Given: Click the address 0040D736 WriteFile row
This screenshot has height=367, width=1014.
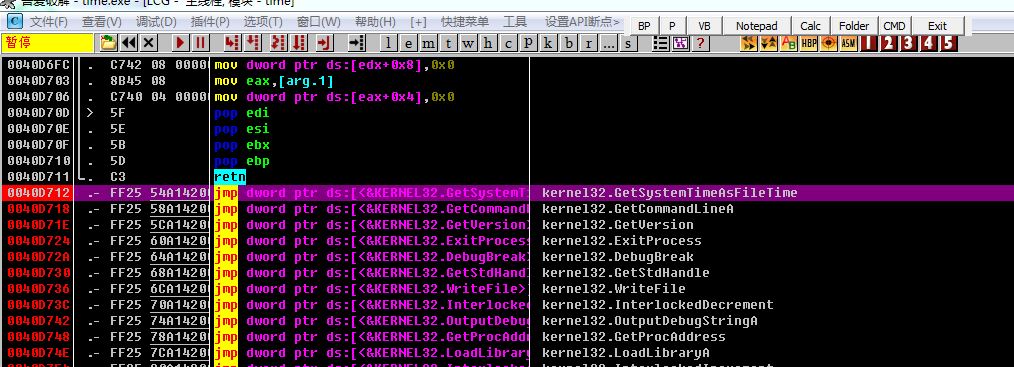Looking at the screenshot, I should [x=507, y=288].
